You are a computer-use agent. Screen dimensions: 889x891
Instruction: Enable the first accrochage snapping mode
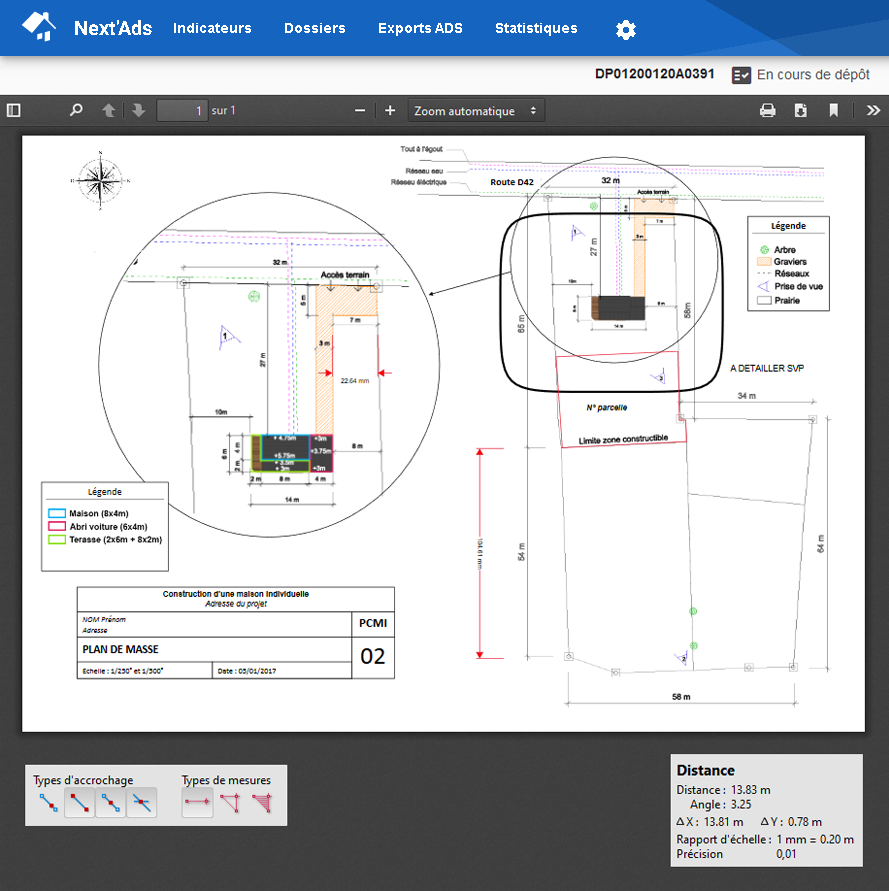point(48,802)
